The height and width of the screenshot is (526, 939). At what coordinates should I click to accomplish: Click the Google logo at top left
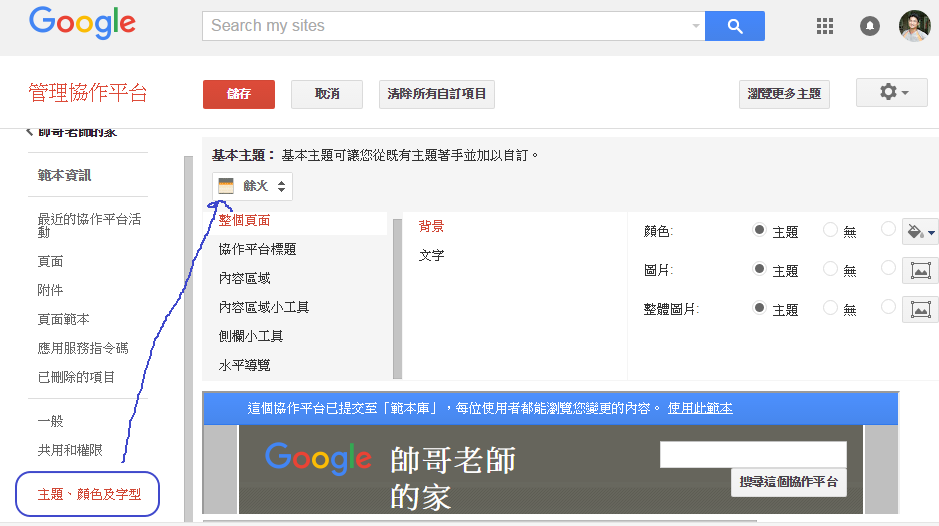tap(83, 24)
